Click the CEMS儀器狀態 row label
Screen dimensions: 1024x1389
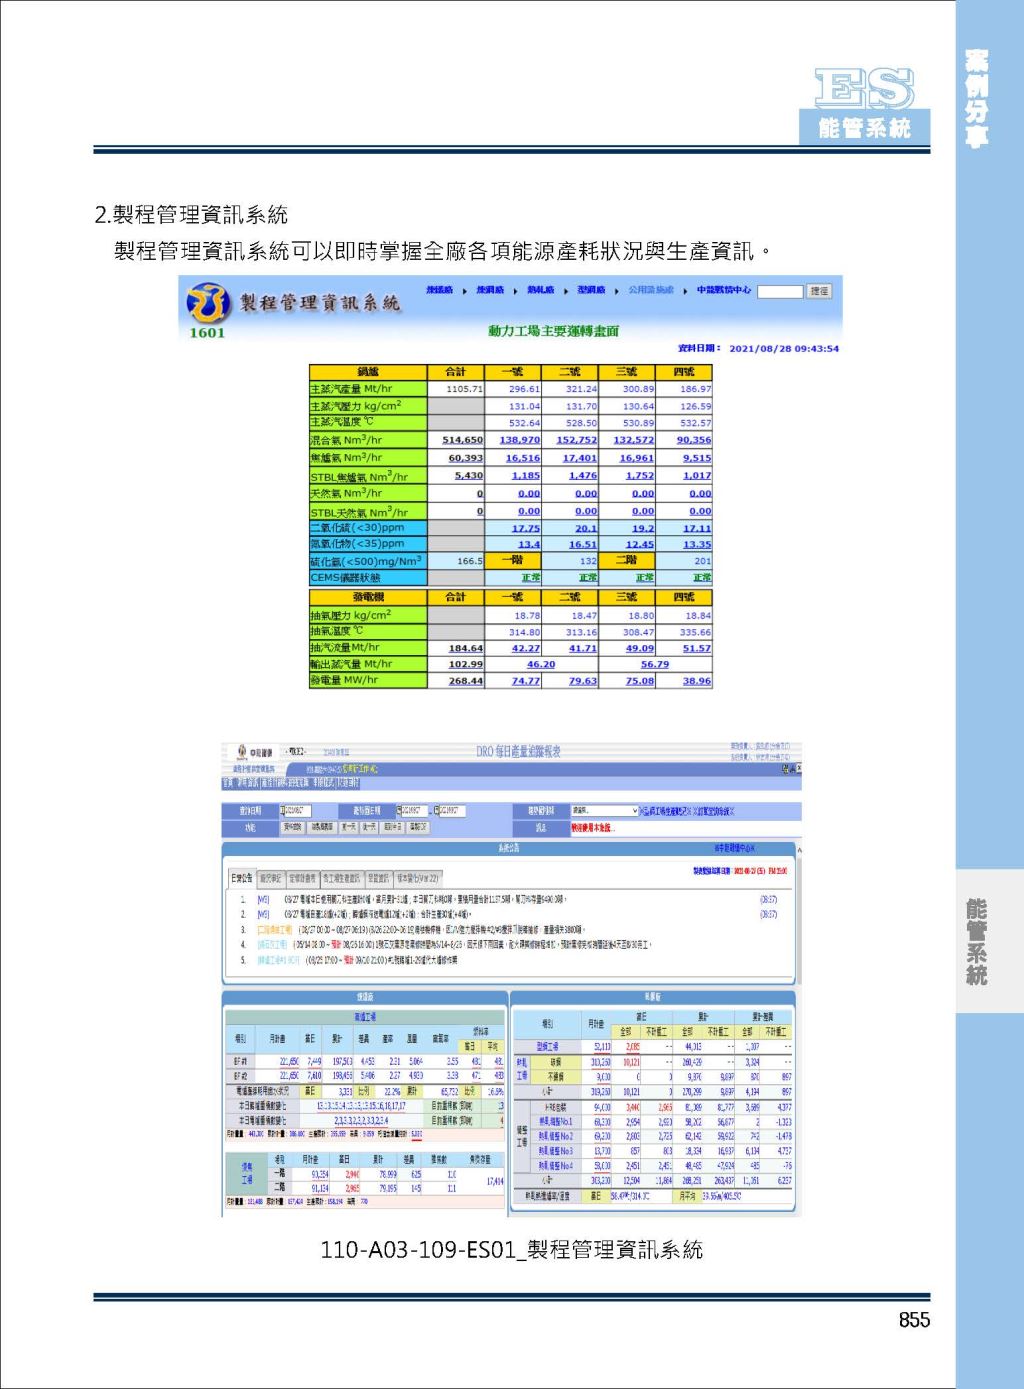click(369, 578)
